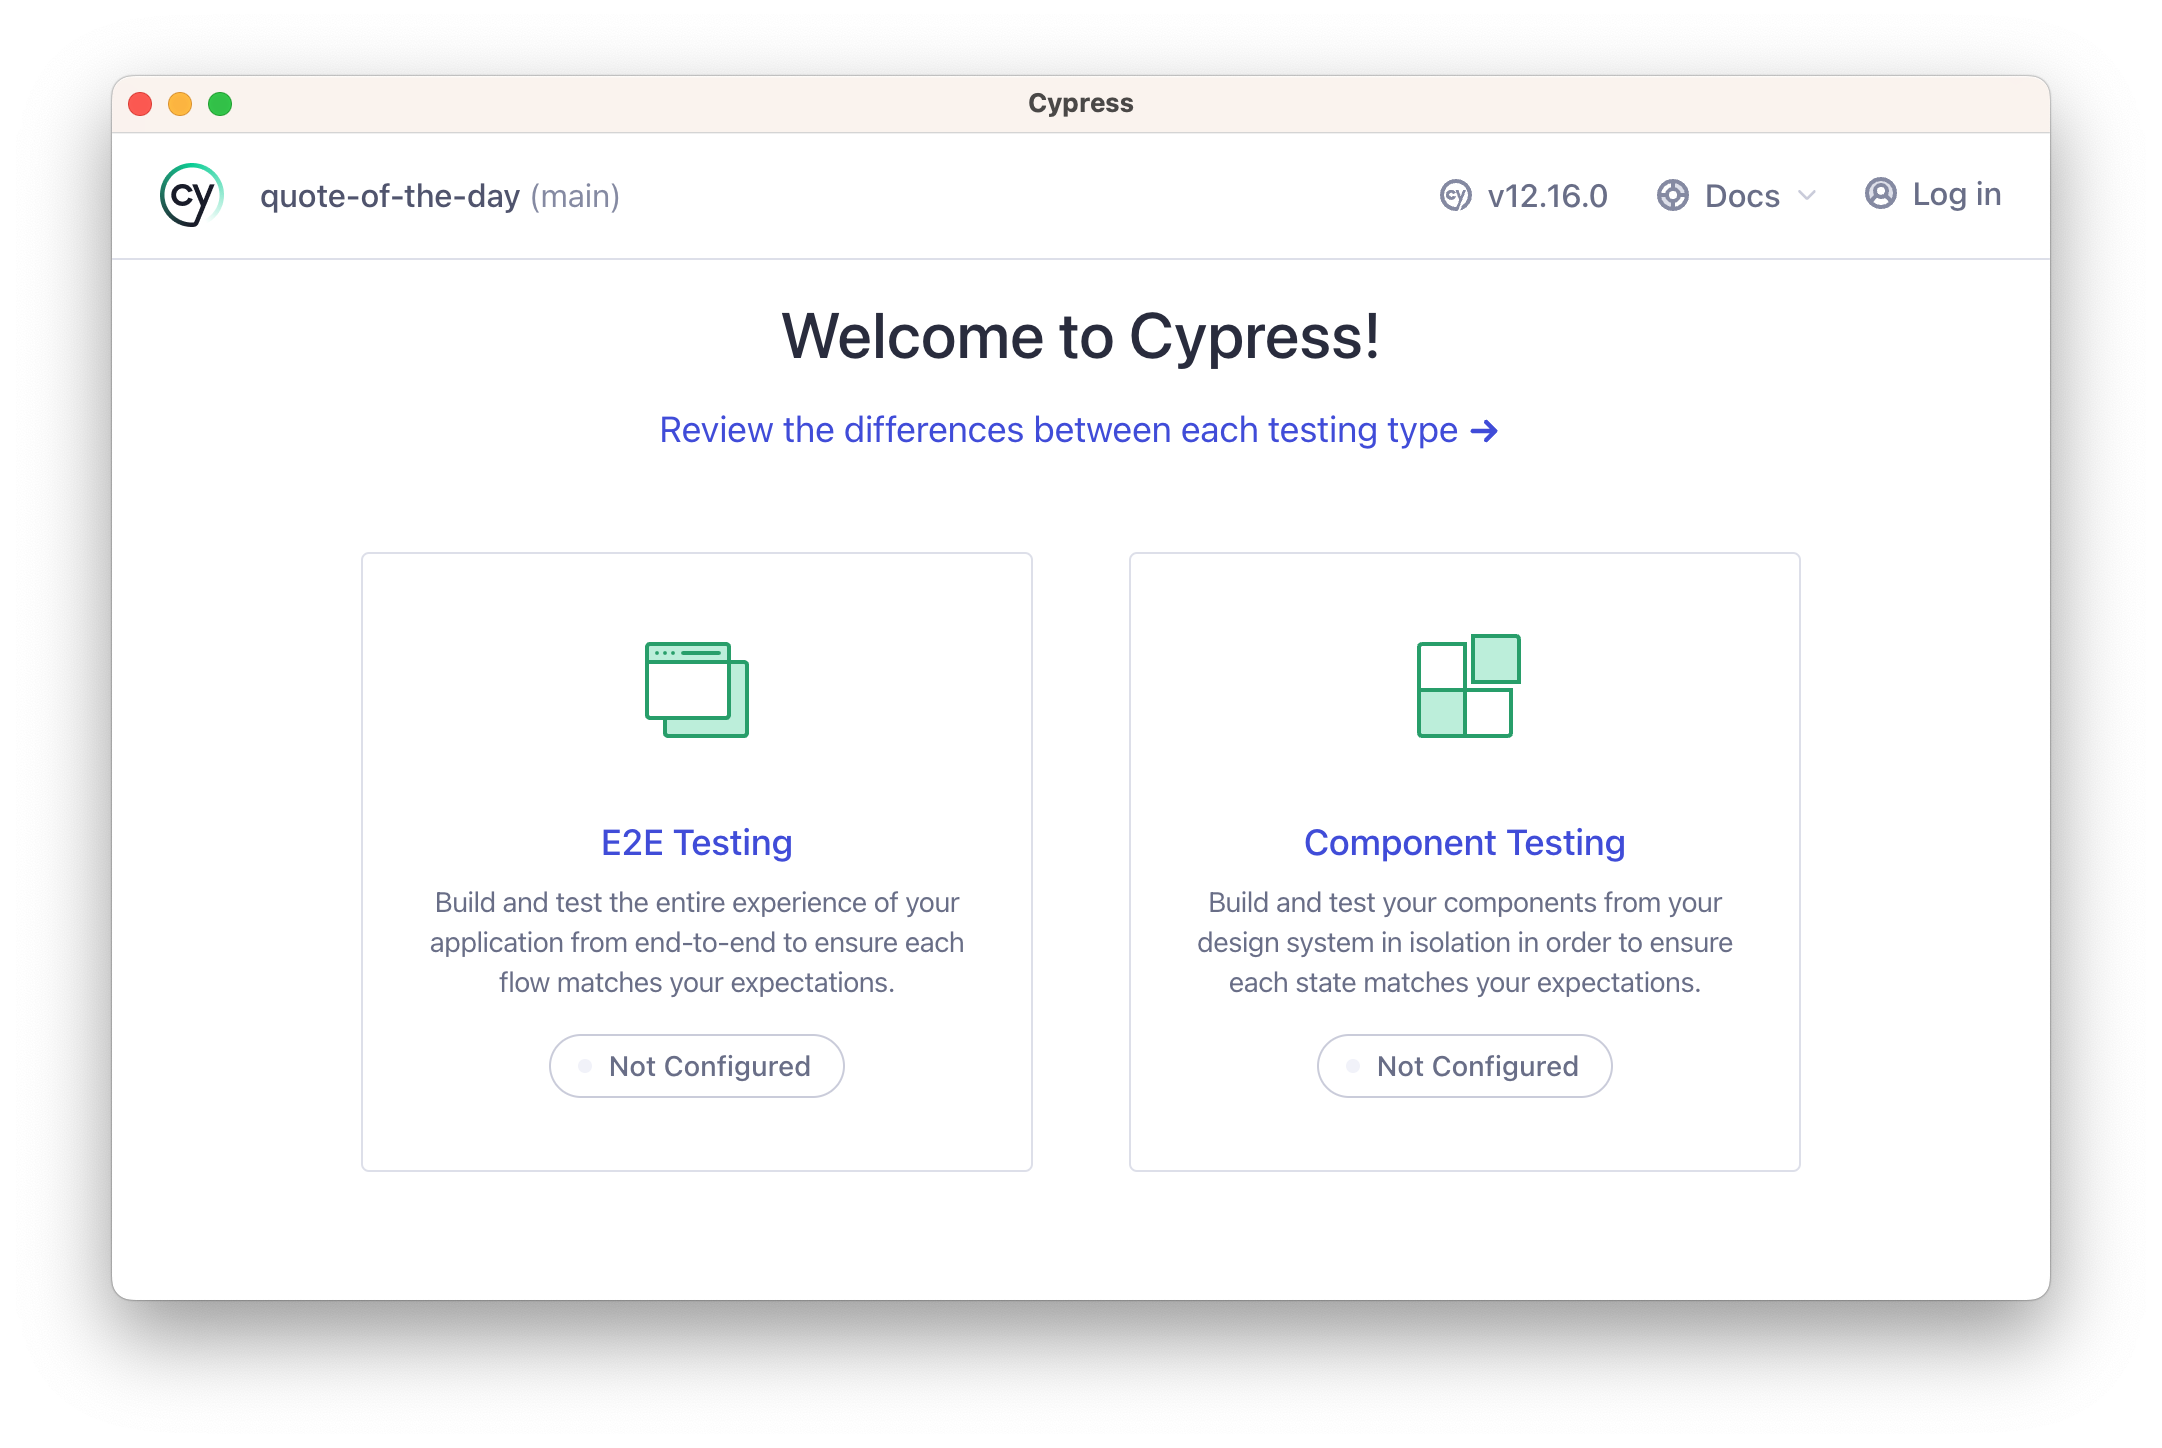This screenshot has height=1448, width=2162.
Task: Click the Cypress version badge icon
Action: (x=1455, y=196)
